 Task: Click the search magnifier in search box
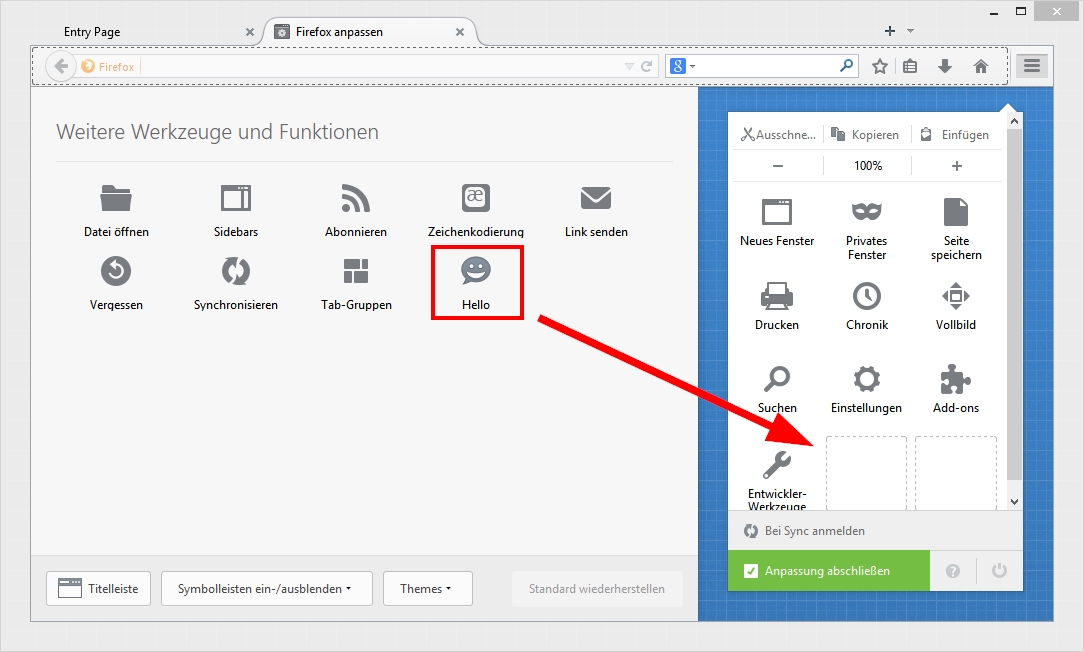pyautogui.click(x=846, y=66)
